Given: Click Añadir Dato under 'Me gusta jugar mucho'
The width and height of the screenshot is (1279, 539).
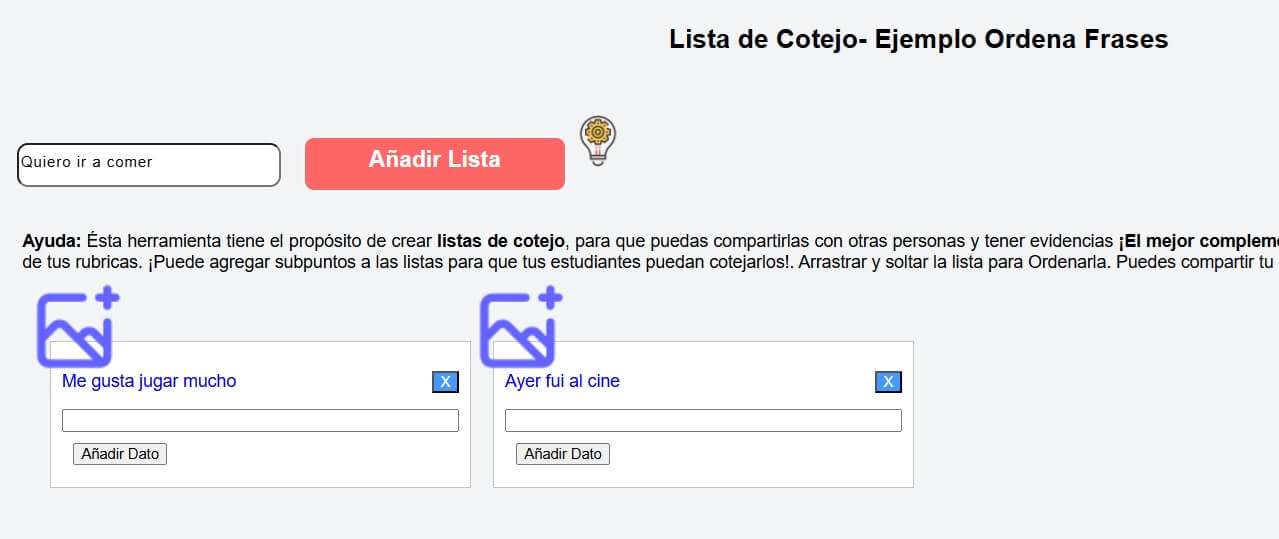Looking at the screenshot, I should [x=120, y=454].
